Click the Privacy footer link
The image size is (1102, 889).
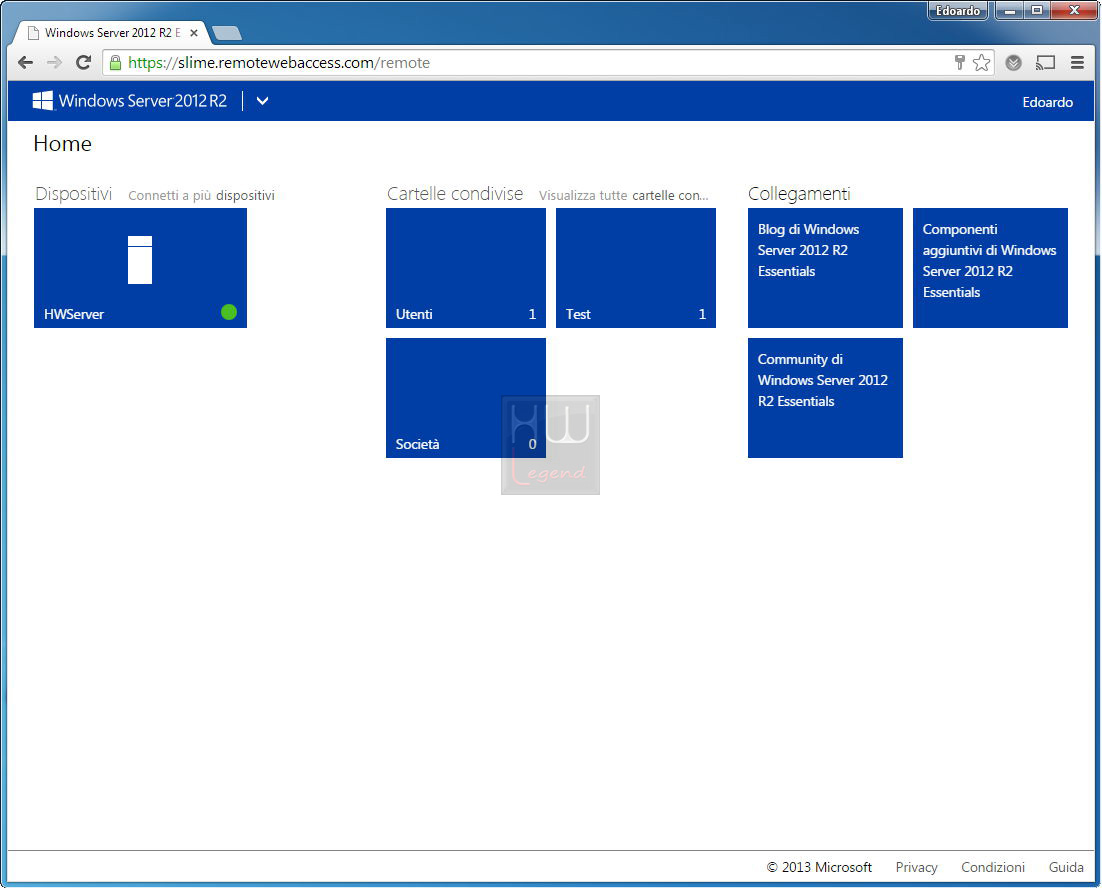[916, 867]
